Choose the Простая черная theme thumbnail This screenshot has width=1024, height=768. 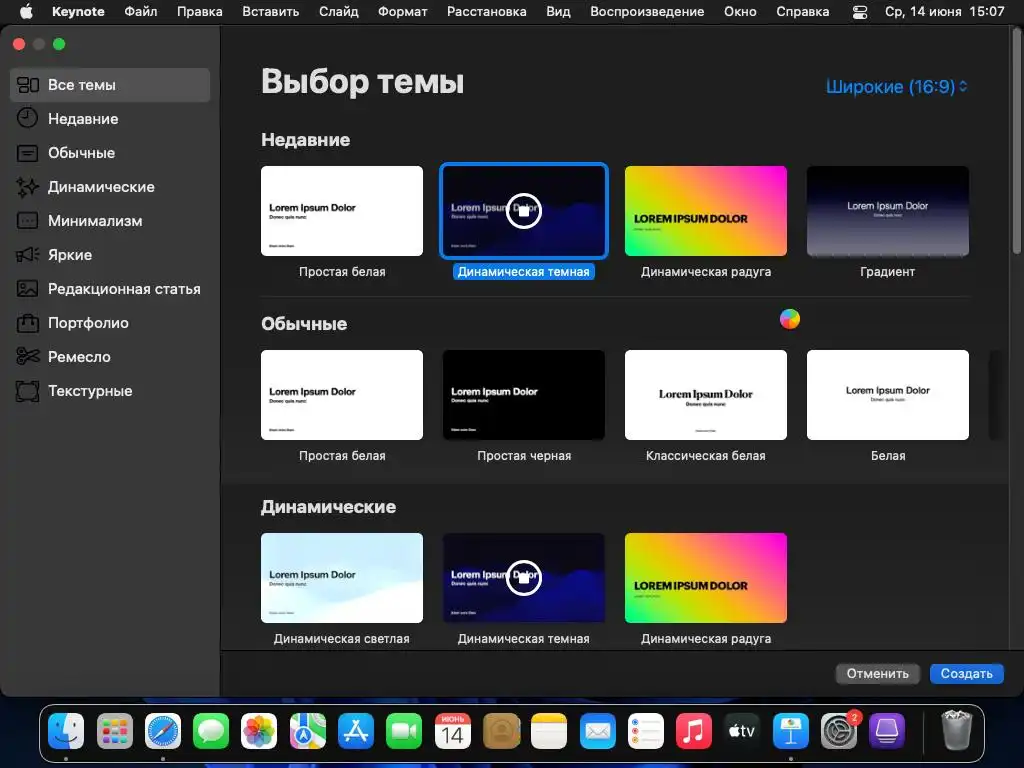524,395
